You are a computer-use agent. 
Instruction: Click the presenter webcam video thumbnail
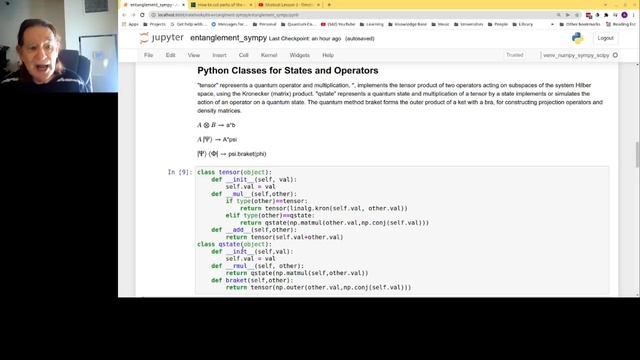tap(59, 46)
